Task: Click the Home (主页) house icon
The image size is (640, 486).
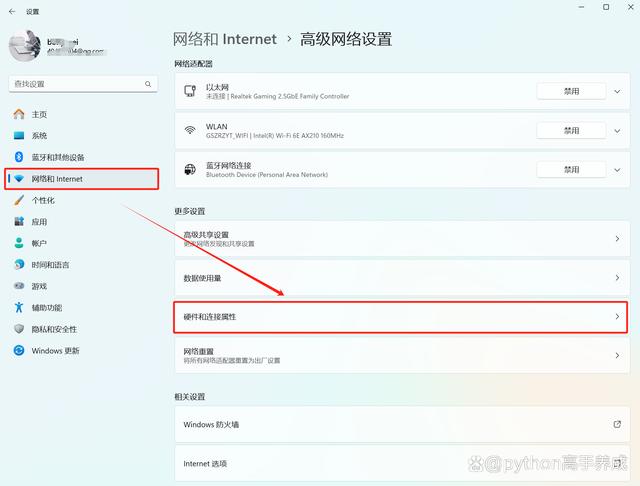Action: tap(19, 114)
